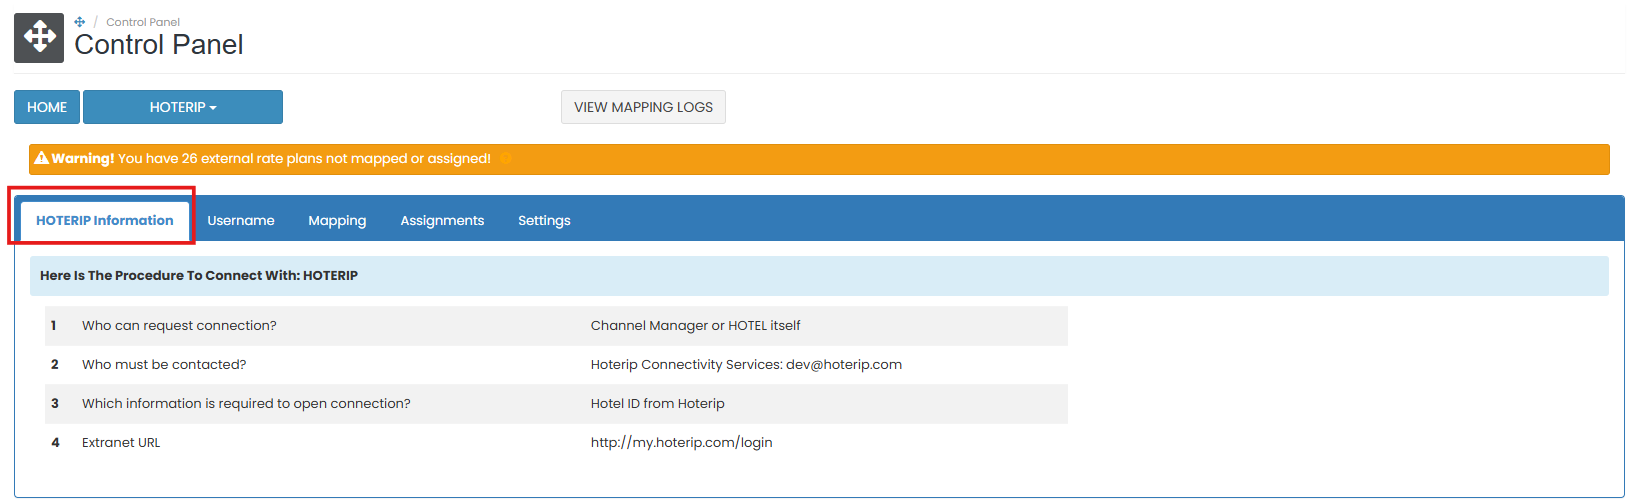Click 'Who can request connection?' row text
The height and width of the screenshot is (503, 1637).
(x=179, y=325)
